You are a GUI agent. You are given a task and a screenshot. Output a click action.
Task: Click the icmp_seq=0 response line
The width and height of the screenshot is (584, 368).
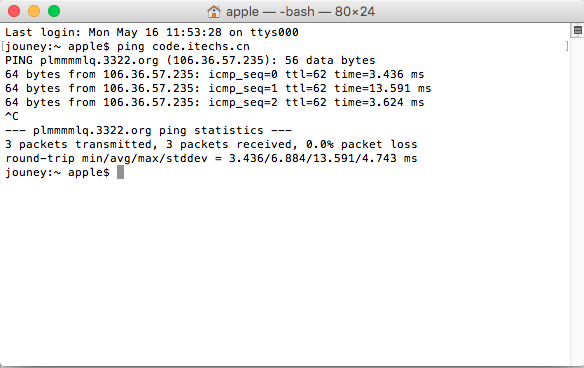[215, 74]
